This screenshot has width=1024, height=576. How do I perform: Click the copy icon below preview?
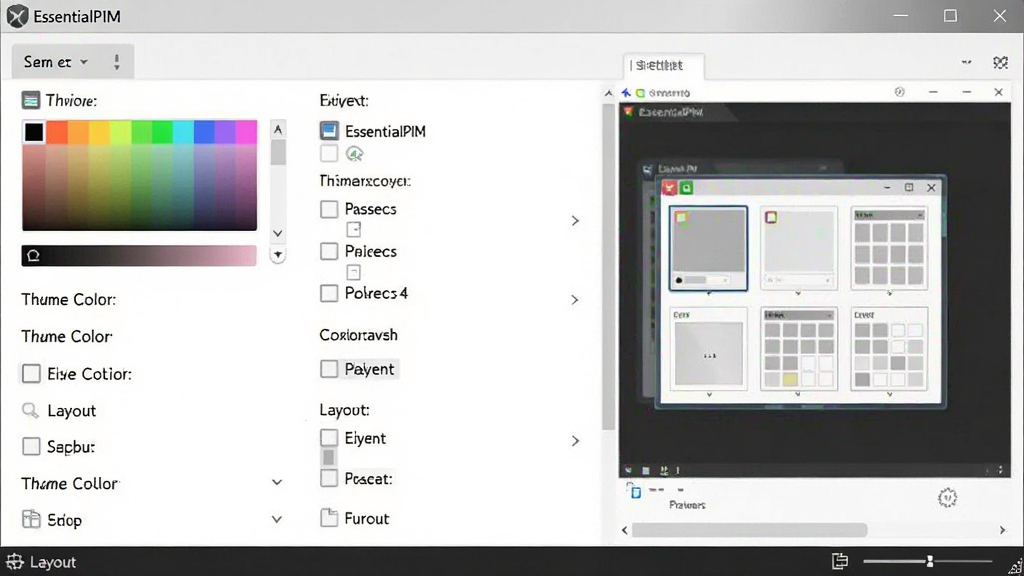pyautogui.click(x=635, y=490)
